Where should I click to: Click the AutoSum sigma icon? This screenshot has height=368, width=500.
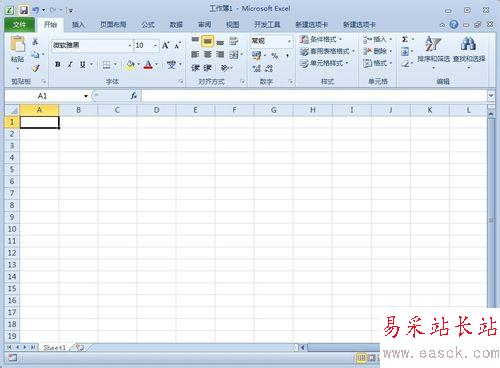click(405, 39)
